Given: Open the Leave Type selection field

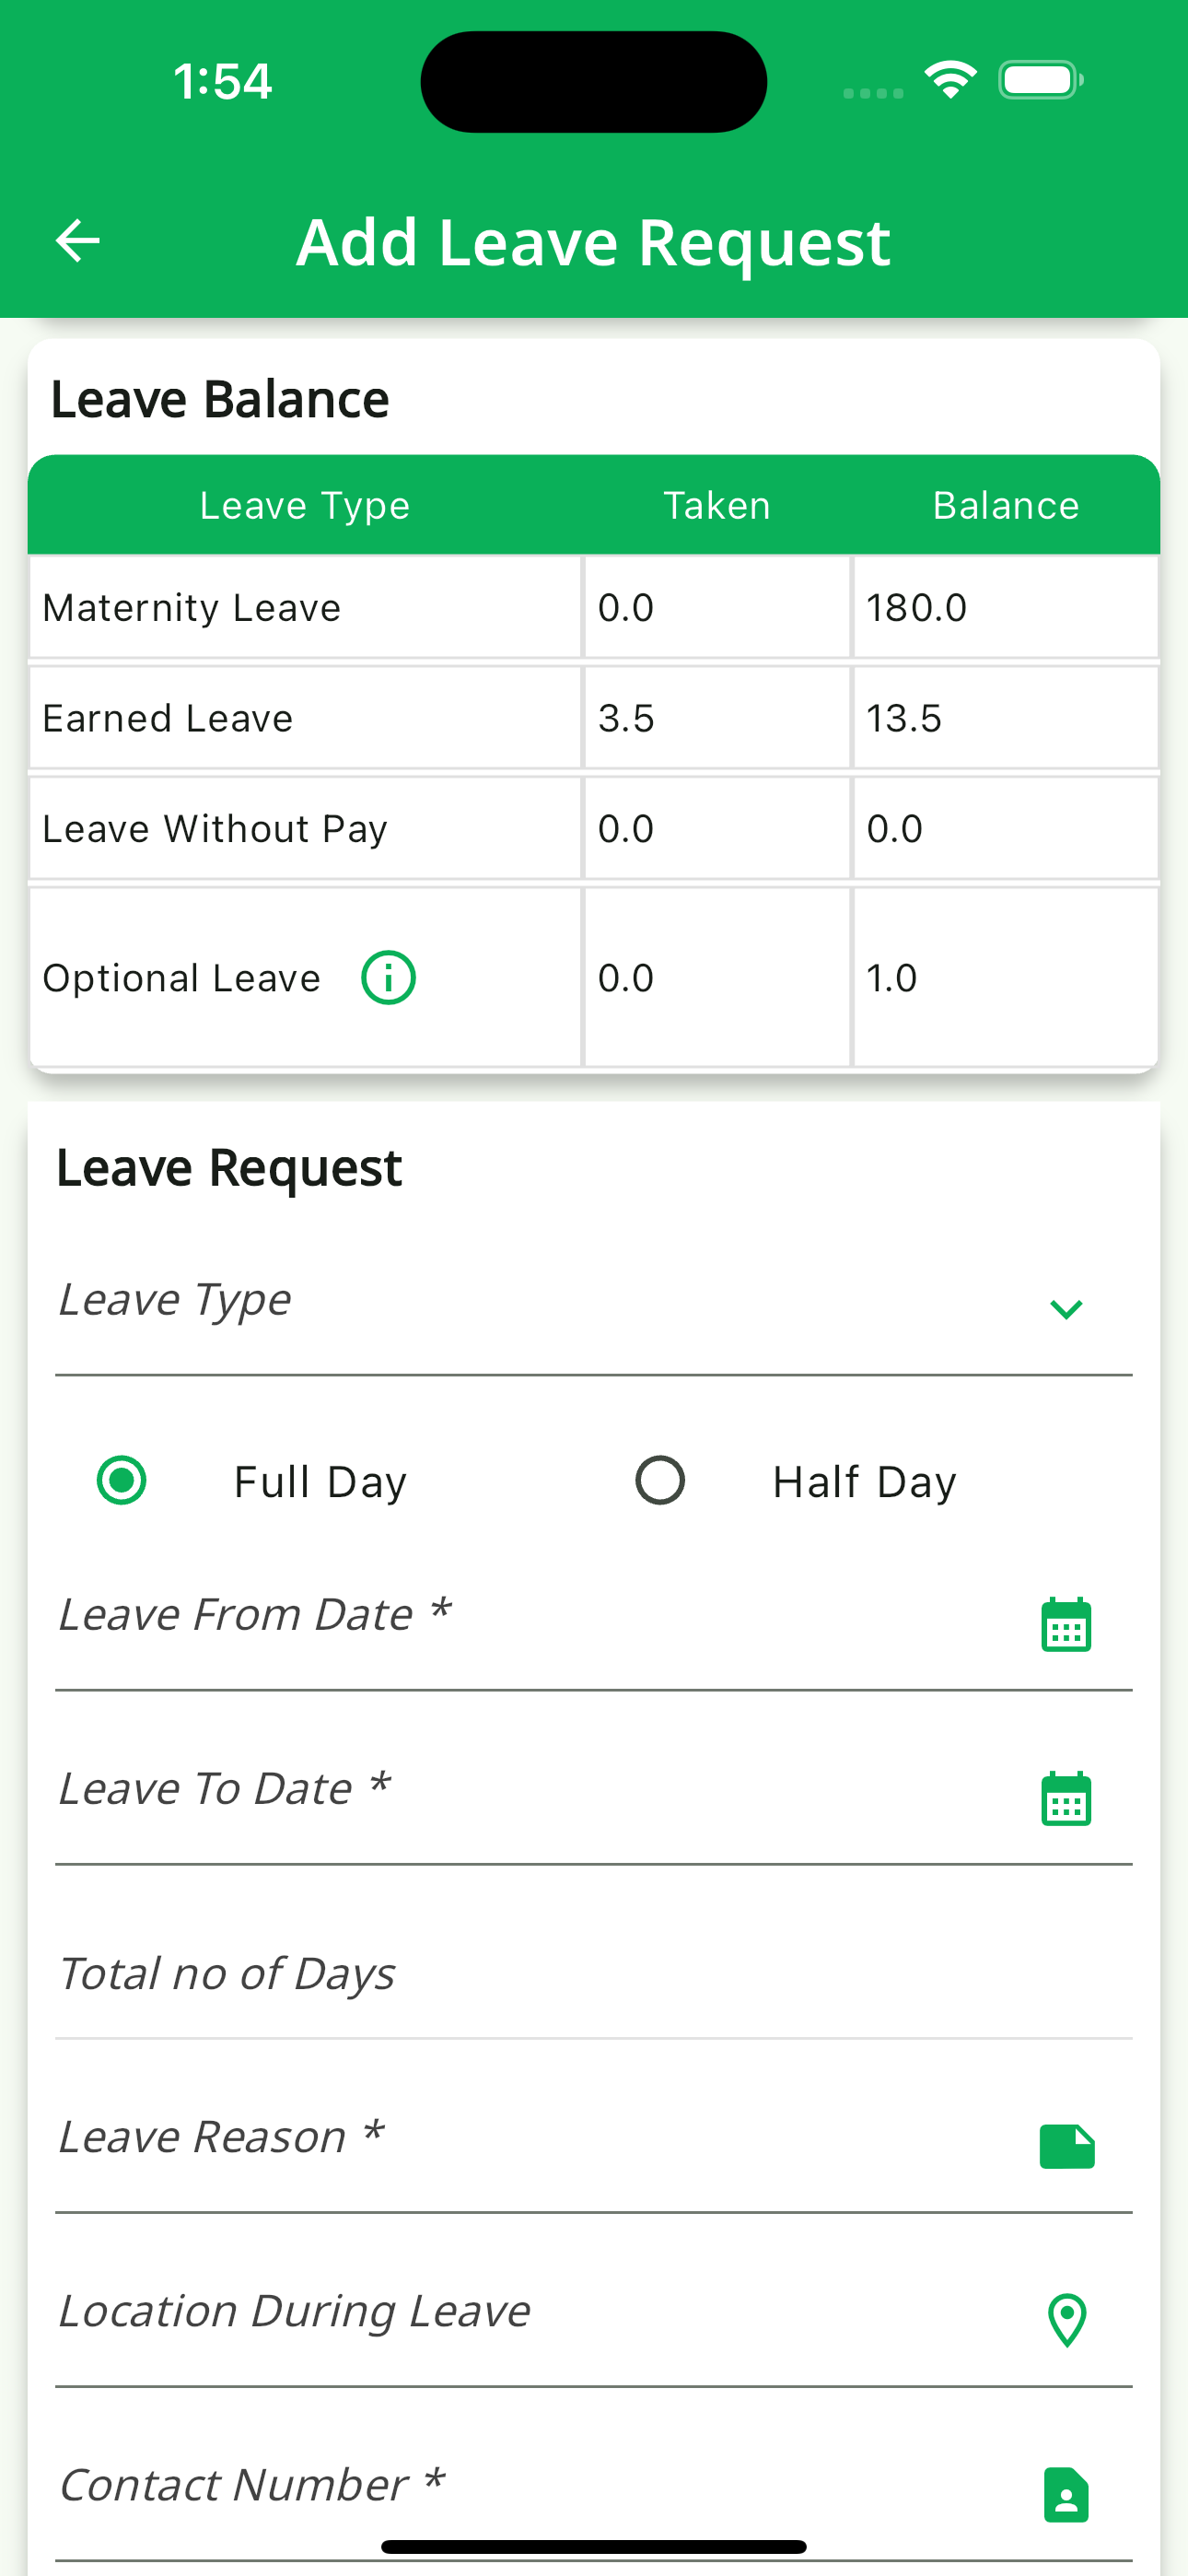Looking at the screenshot, I should tap(540, 1302).
